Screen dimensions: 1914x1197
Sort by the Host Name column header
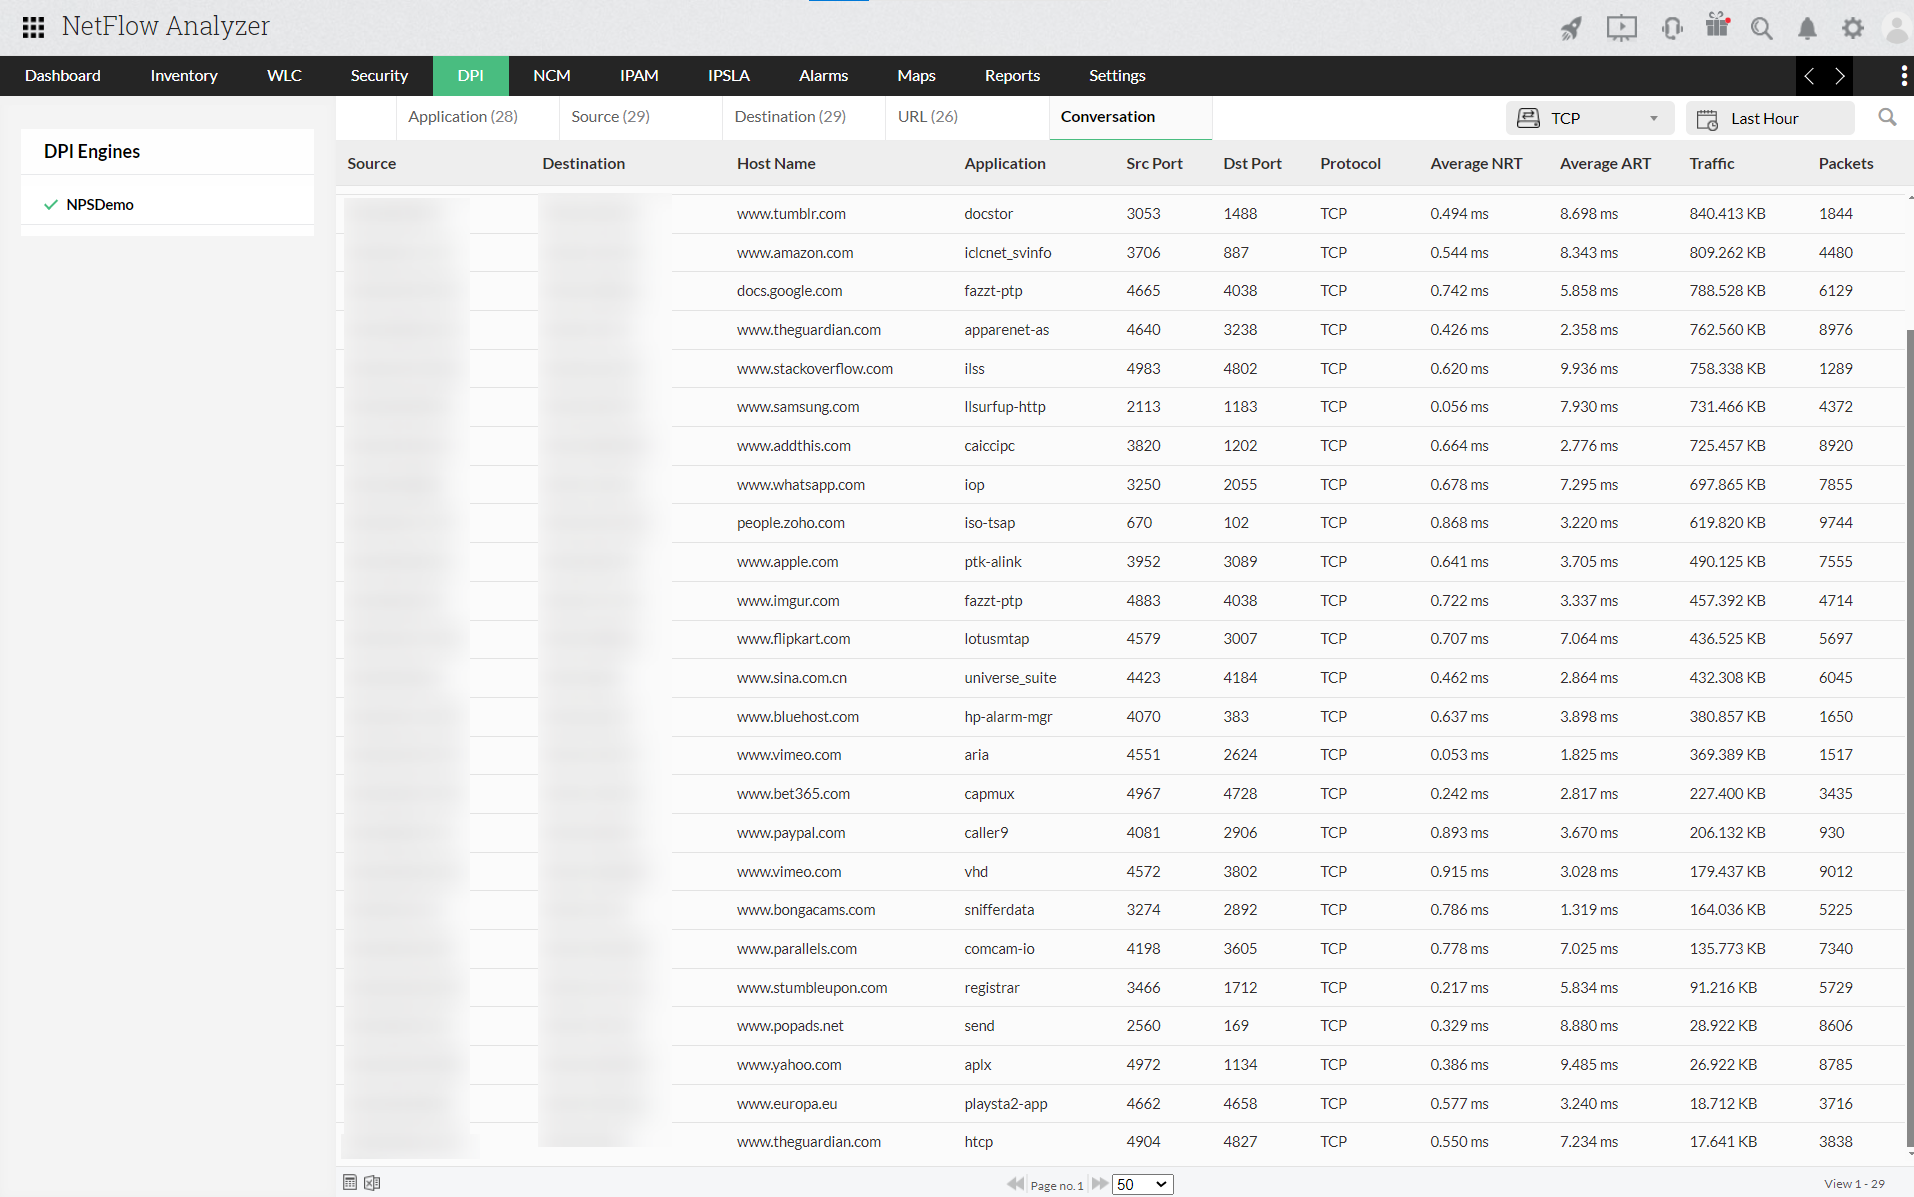tap(776, 164)
